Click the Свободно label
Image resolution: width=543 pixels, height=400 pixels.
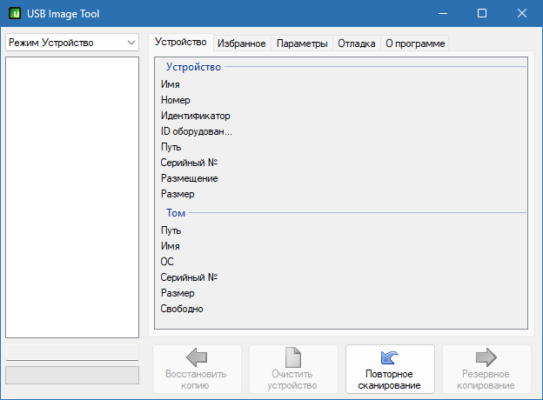tap(181, 308)
